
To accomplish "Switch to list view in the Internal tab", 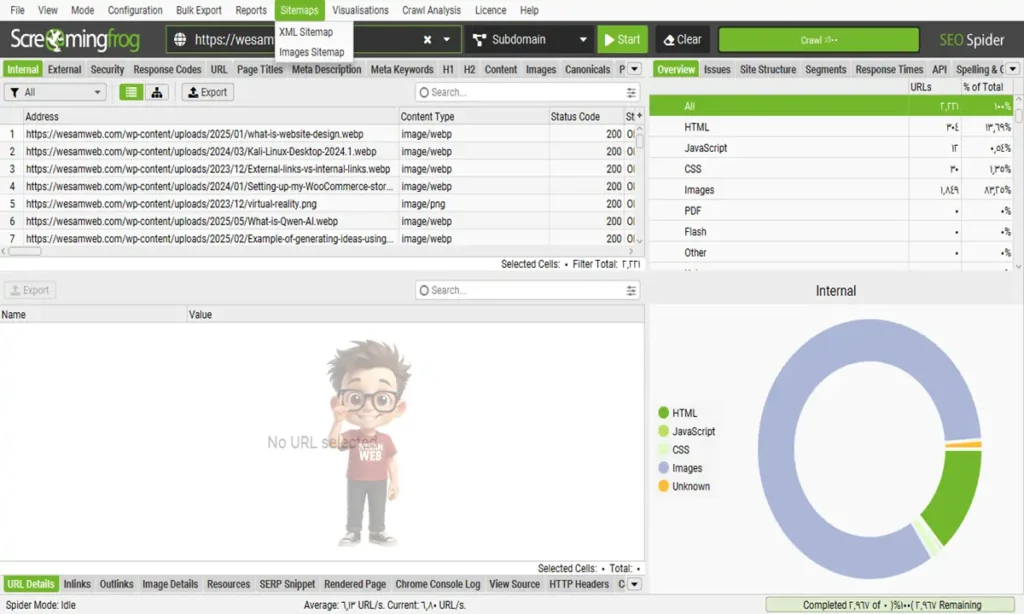I will (x=132, y=91).
